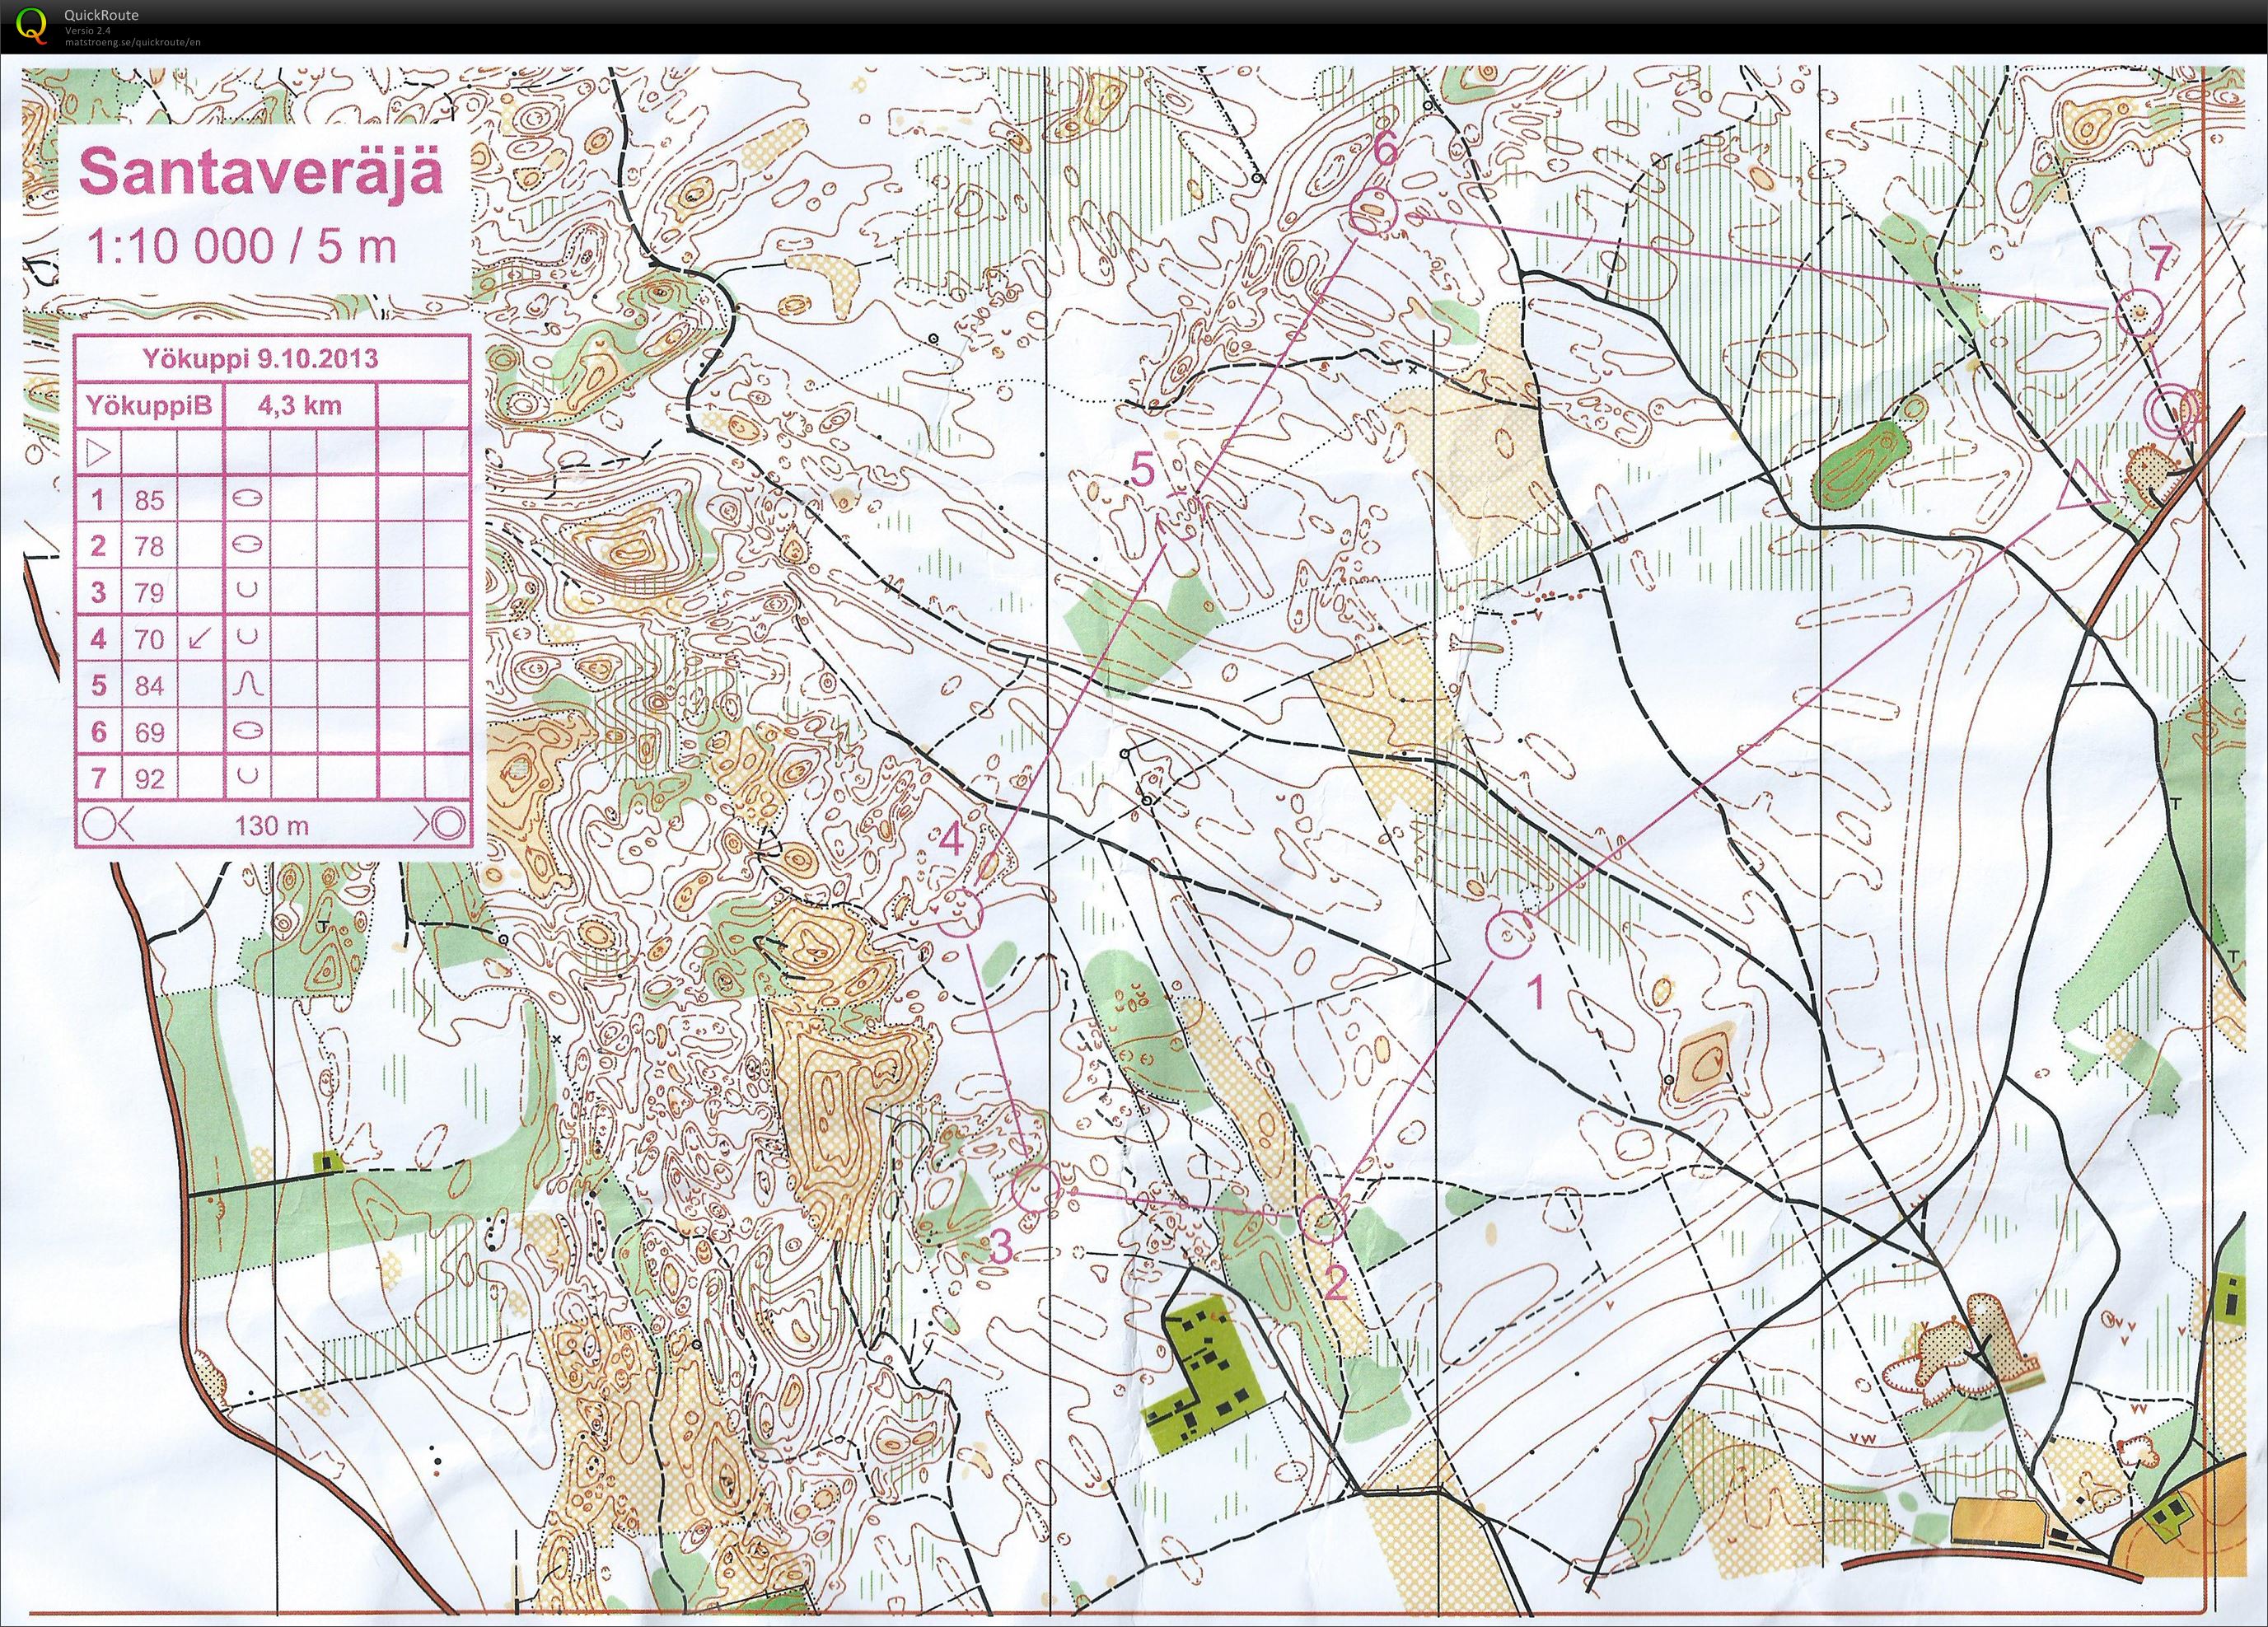This screenshot has height=1627, width=2268.
Task: Click control circle 7 on the map
Action: [x=2140, y=311]
